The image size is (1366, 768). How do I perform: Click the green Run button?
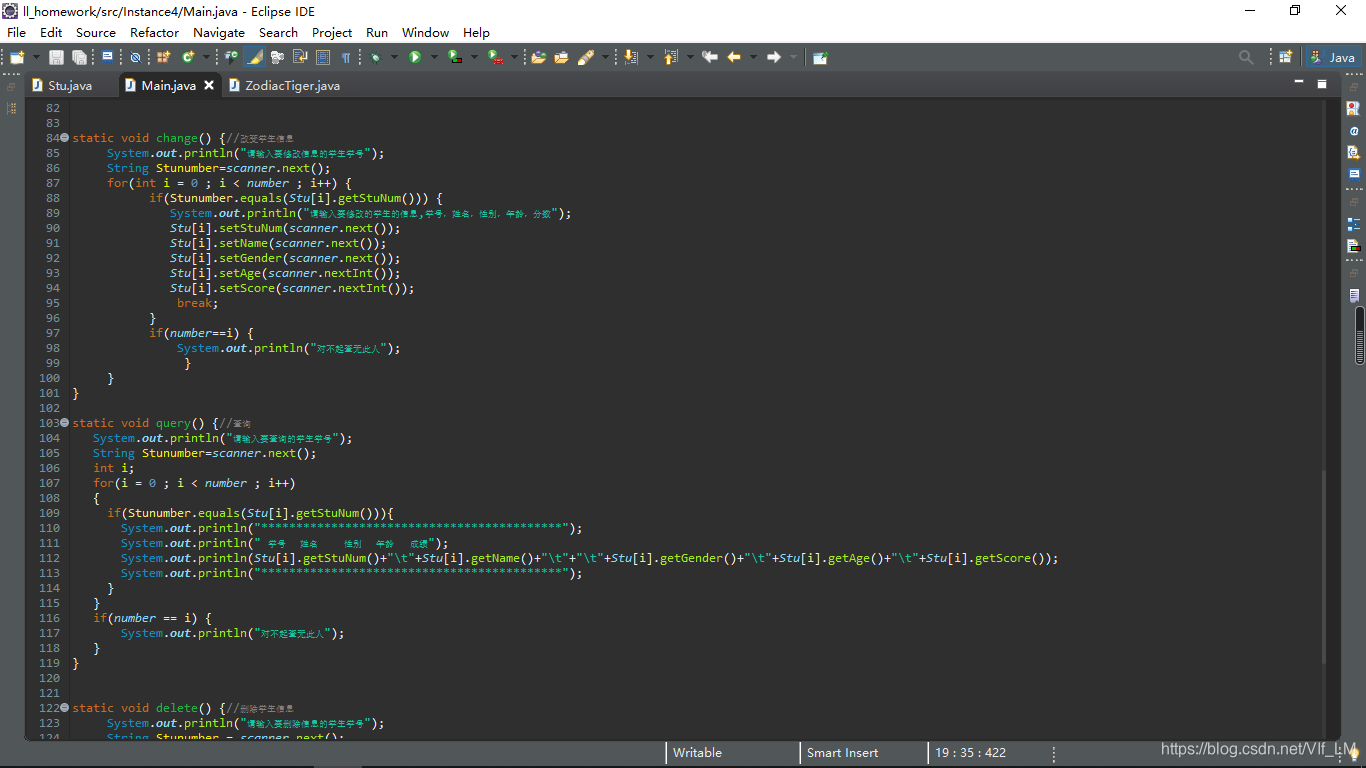click(415, 57)
